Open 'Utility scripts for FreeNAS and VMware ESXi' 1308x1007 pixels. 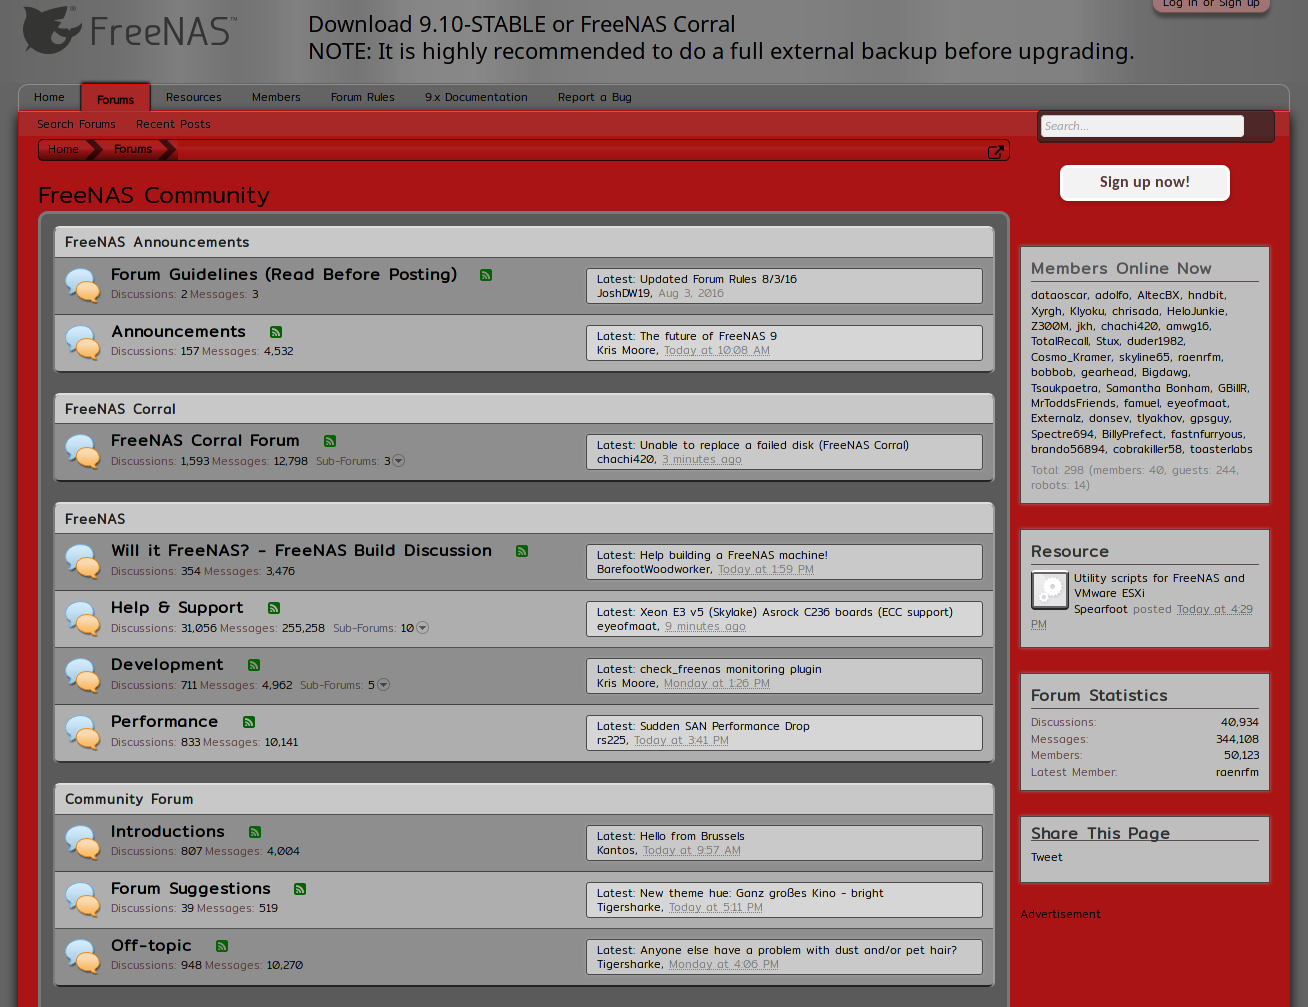click(x=1159, y=585)
